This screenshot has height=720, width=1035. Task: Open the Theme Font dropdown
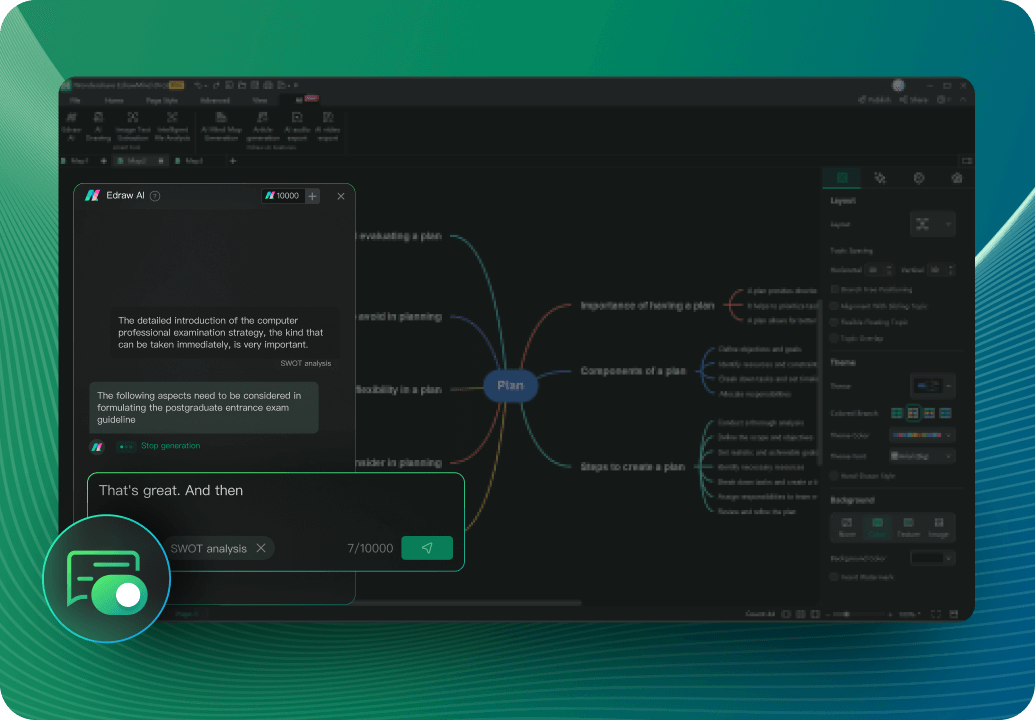[x=921, y=456]
